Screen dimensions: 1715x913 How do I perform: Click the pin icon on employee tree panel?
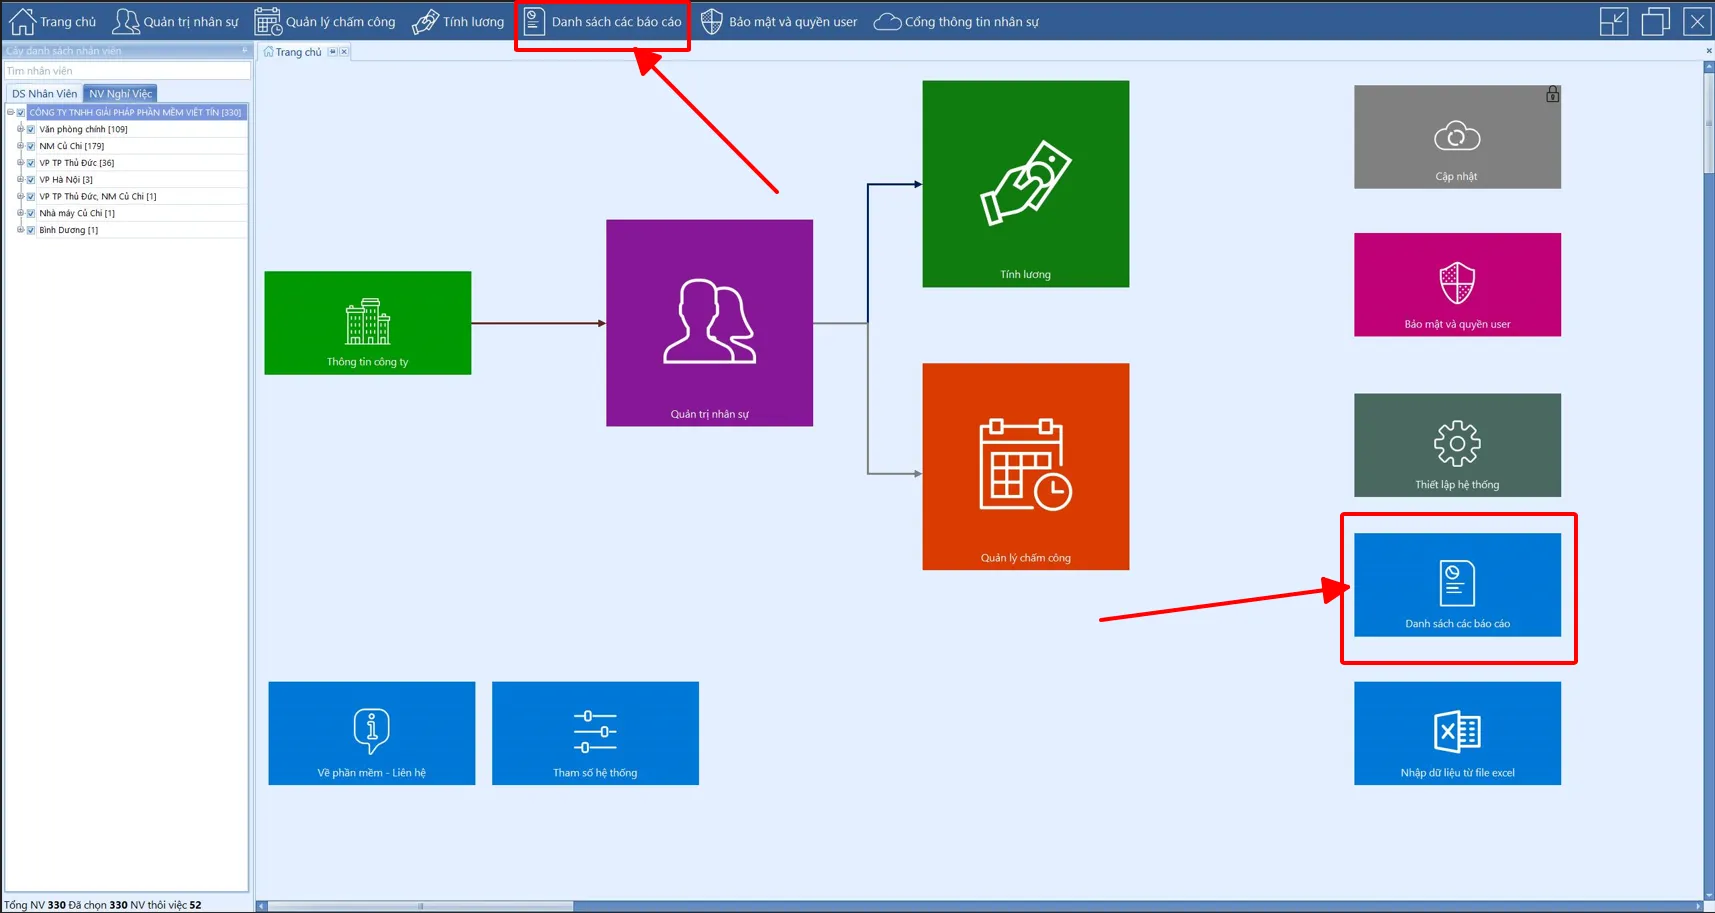pos(244,51)
